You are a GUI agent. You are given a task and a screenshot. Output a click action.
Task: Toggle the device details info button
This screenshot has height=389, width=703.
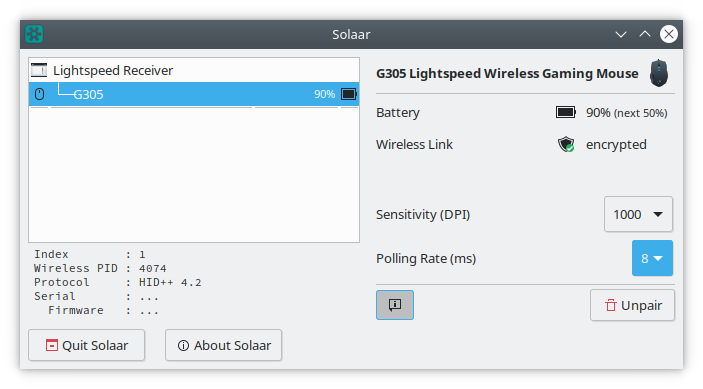[x=395, y=305]
